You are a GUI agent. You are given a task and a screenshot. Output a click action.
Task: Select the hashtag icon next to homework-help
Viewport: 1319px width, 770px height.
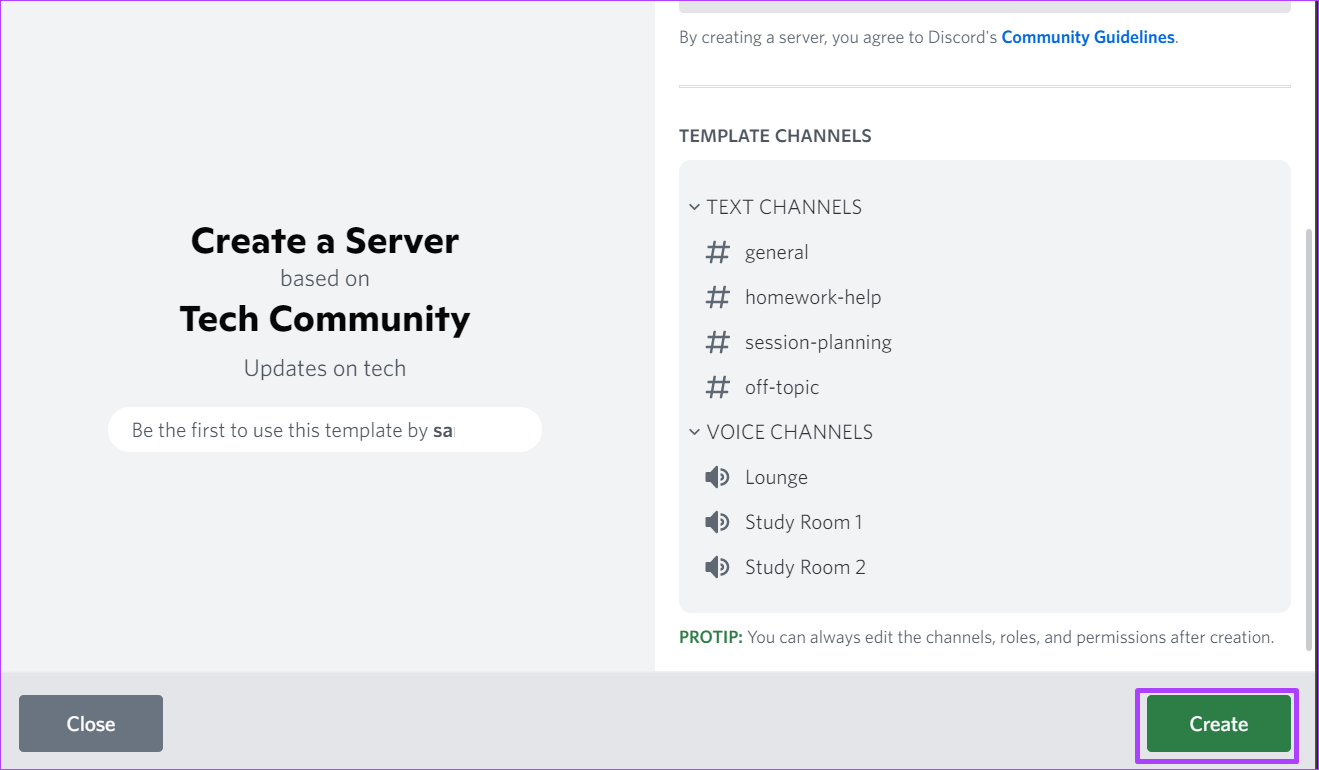coord(717,297)
